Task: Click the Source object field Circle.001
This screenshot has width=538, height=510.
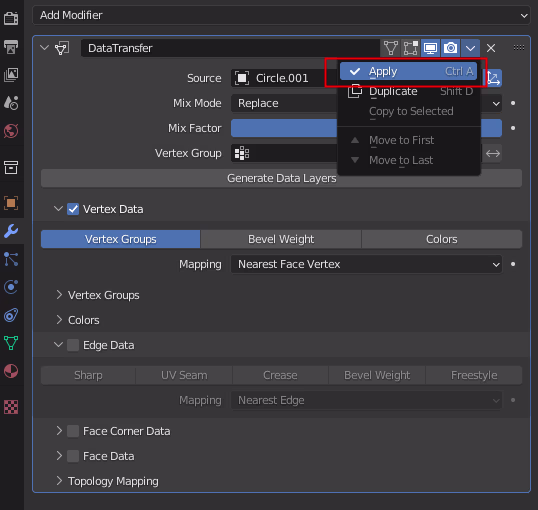Action: pos(284,78)
